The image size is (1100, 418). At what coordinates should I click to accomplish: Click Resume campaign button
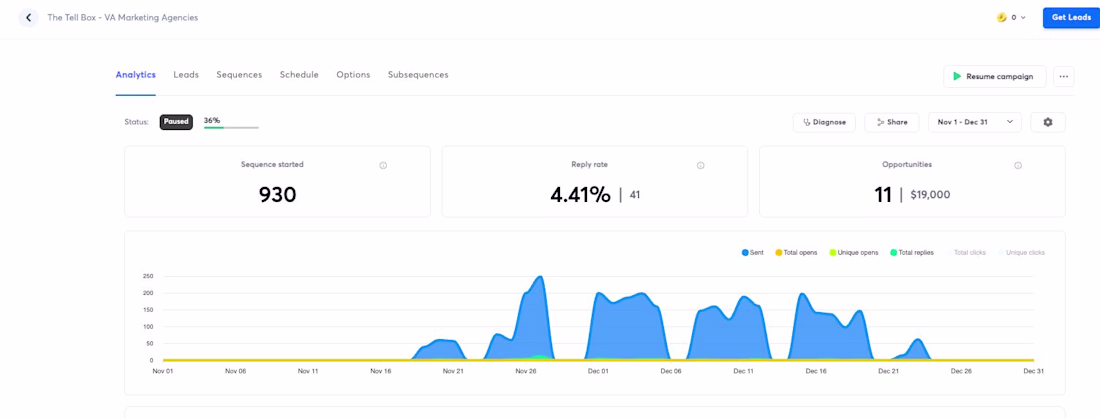(995, 76)
